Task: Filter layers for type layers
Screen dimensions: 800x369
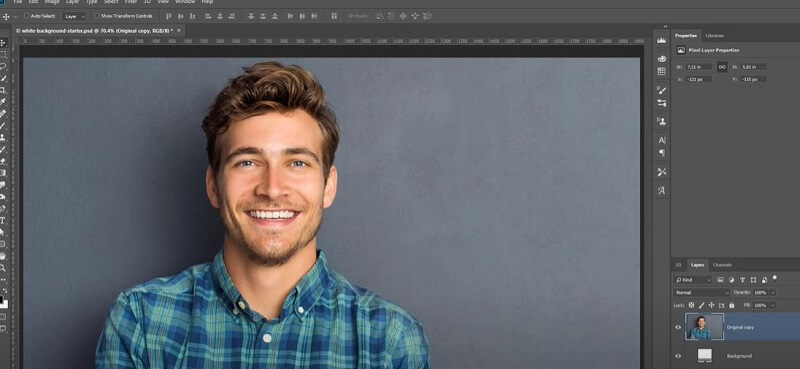Action: pos(742,280)
